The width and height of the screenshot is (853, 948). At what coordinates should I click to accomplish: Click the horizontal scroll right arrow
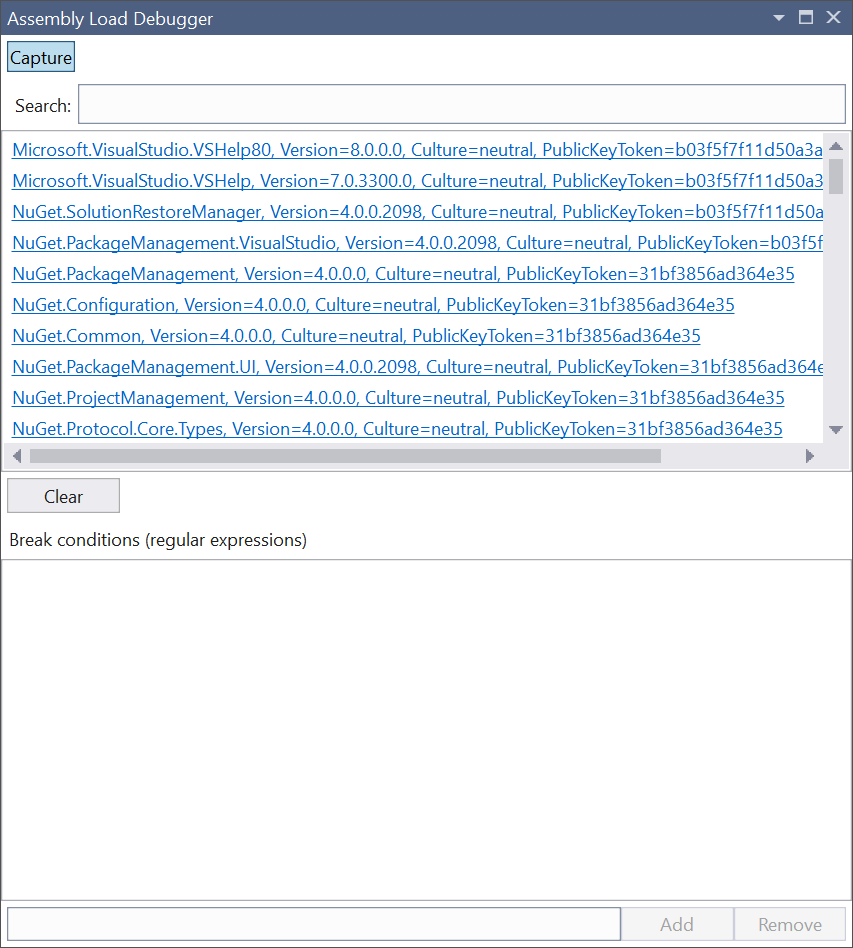point(810,456)
